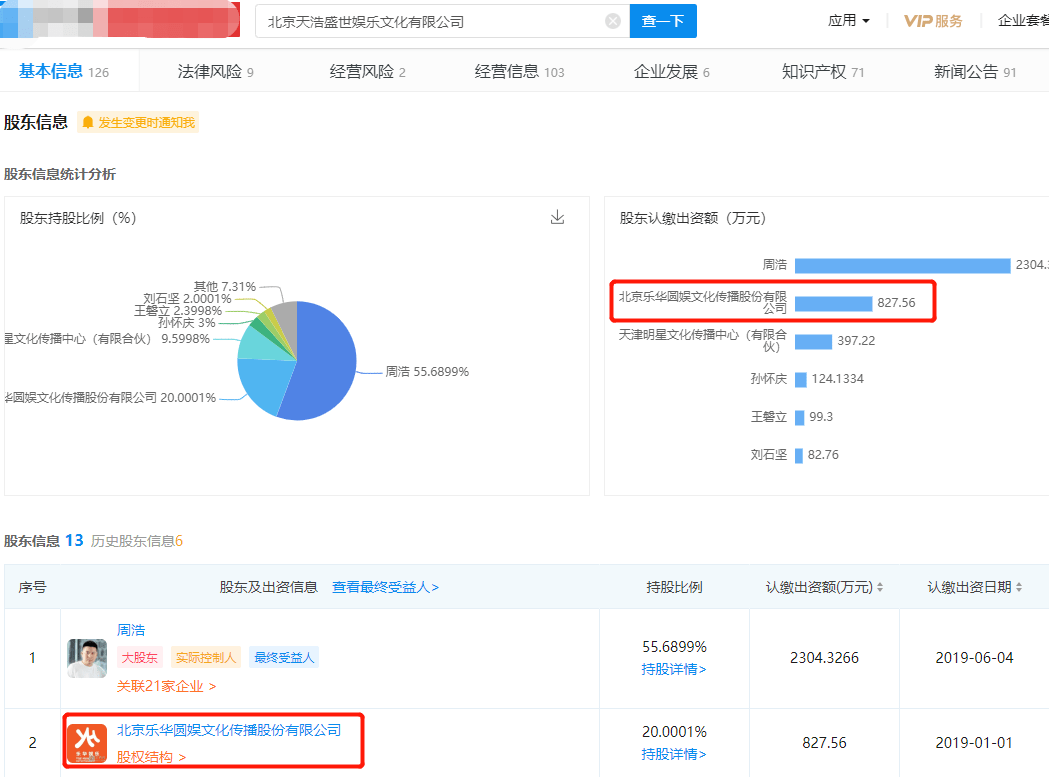The height and width of the screenshot is (777, 1049).
Task: Select the 2304.3266 capital cell
Action: 824,658
